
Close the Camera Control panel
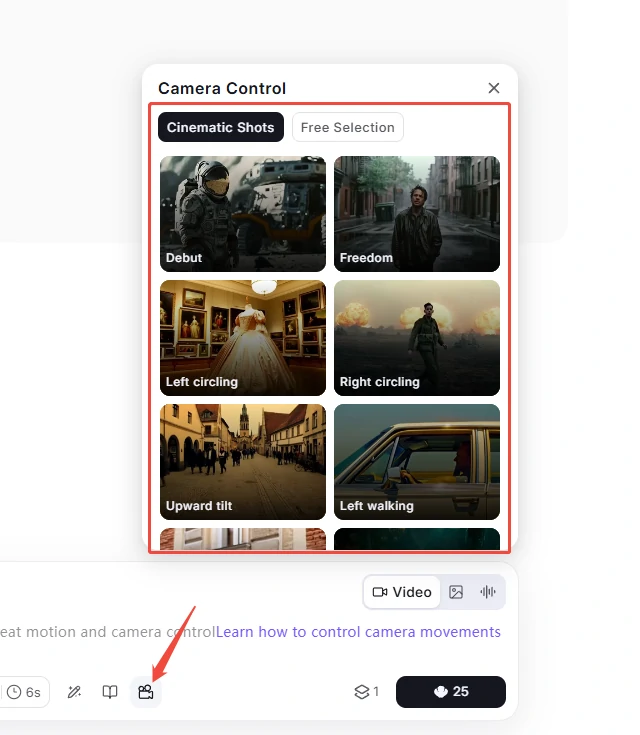point(494,88)
